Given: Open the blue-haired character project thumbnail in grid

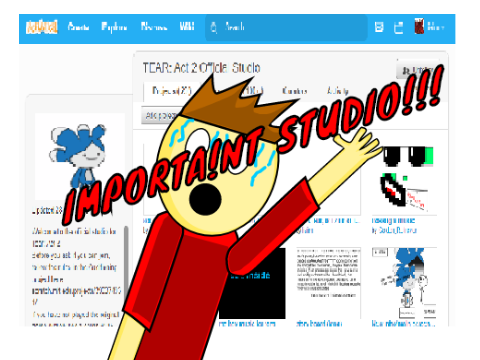Looking at the screenshot, I should tap(404, 283).
